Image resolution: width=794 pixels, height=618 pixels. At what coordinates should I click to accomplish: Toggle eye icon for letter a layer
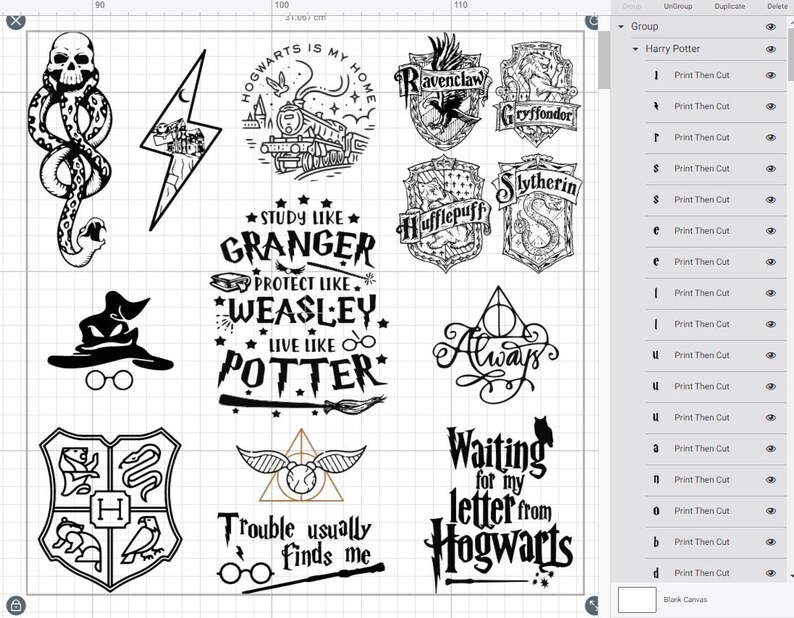(771, 448)
